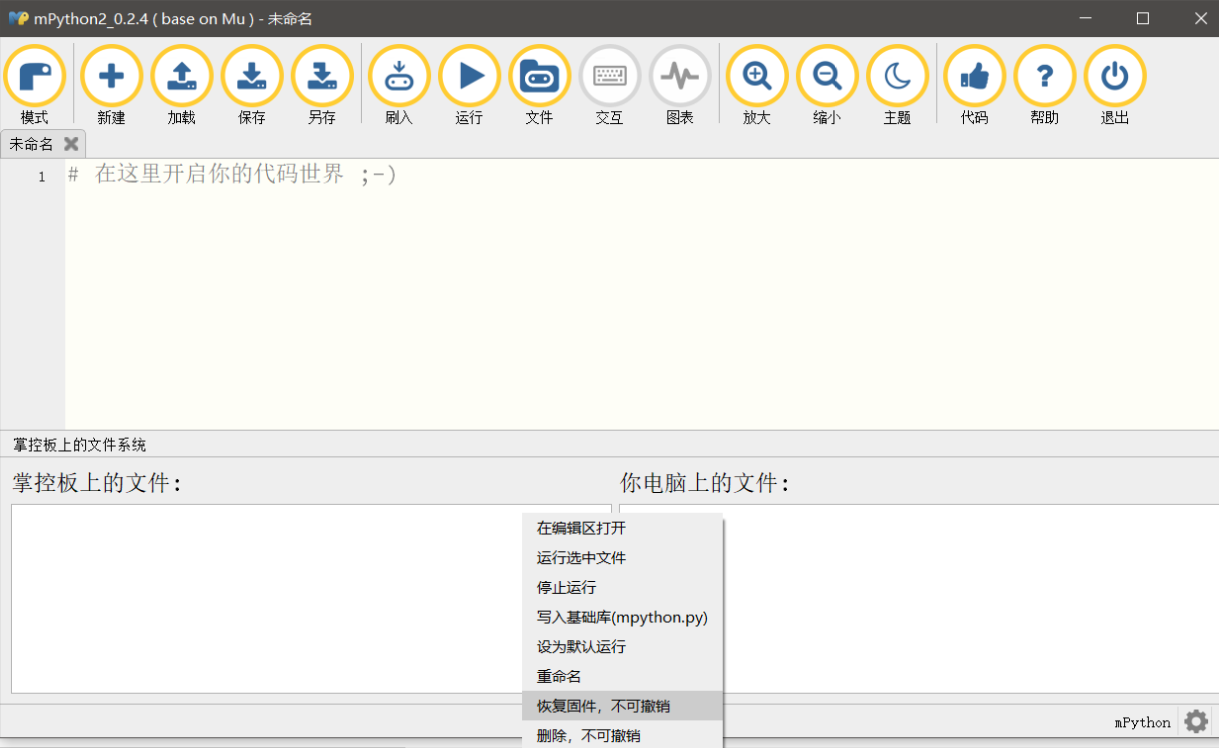1219x748 pixels.
Task: Maximize the mPython2 window
Action: pos(1143,18)
